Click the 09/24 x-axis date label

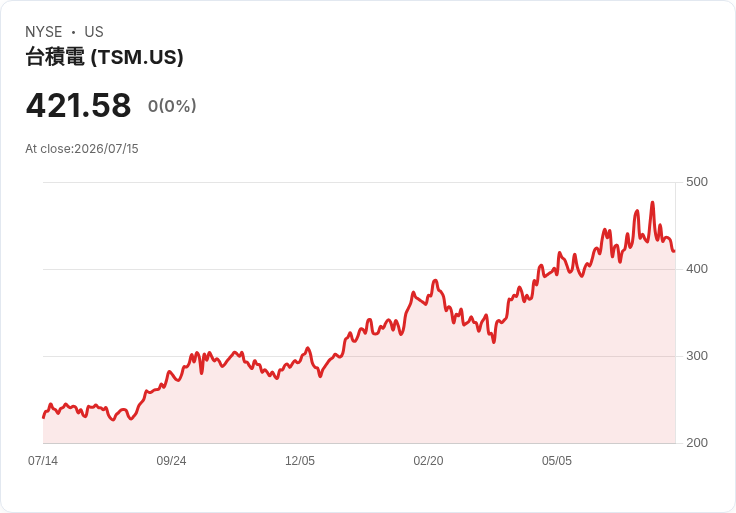(171, 460)
